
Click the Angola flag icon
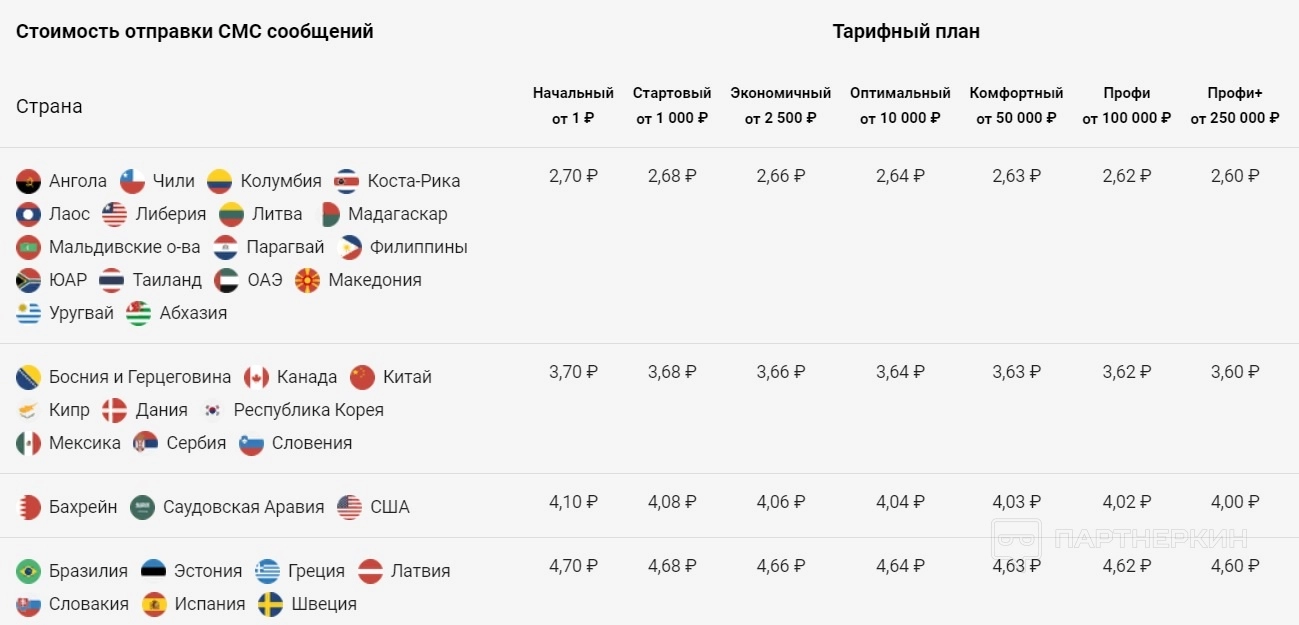click(x=29, y=181)
